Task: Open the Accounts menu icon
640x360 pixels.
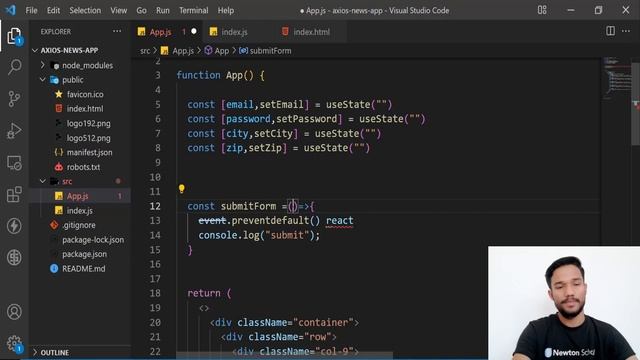Action: (x=14, y=312)
